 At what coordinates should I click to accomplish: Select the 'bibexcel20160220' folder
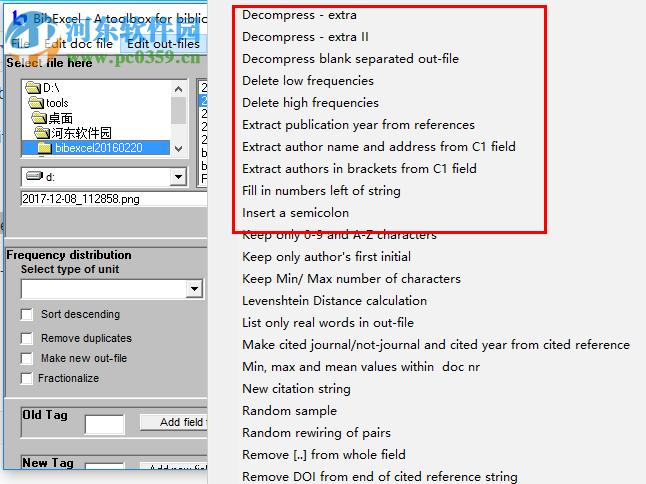tap(99, 148)
